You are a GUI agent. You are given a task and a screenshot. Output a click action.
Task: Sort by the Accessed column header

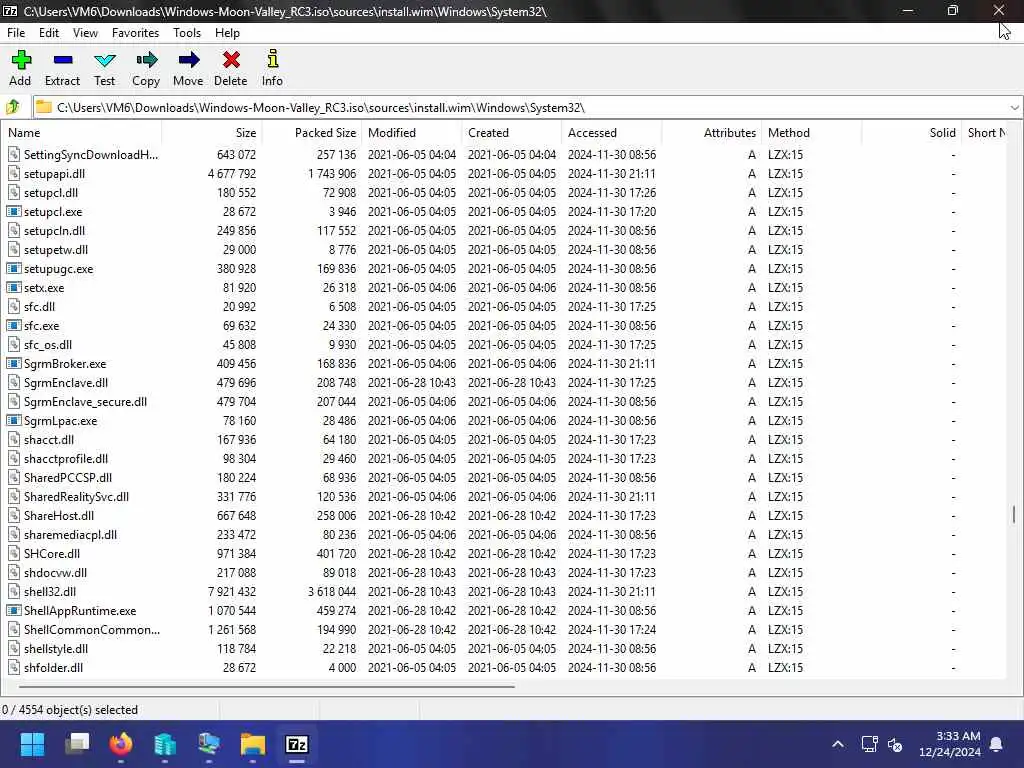pos(612,133)
